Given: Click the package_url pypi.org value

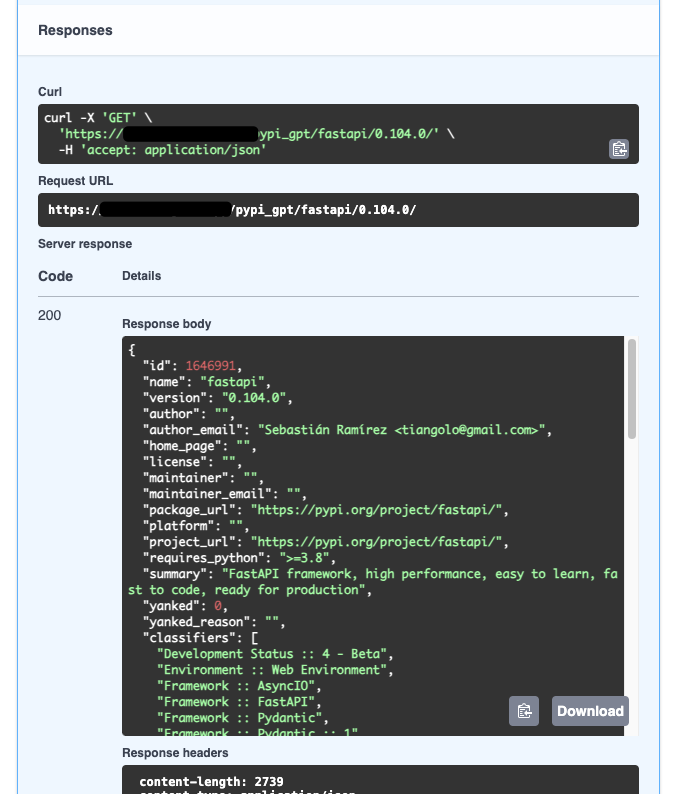Looking at the screenshot, I should (376, 510).
